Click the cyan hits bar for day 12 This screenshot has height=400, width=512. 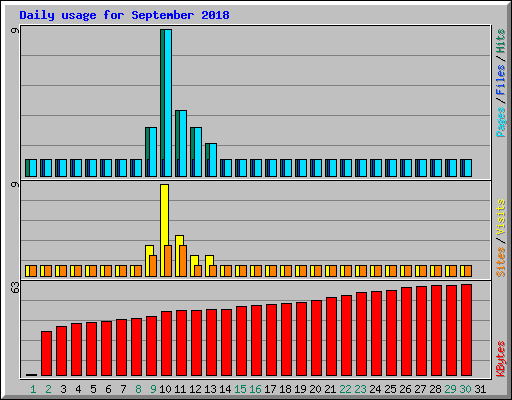pyautogui.click(x=198, y=152)
